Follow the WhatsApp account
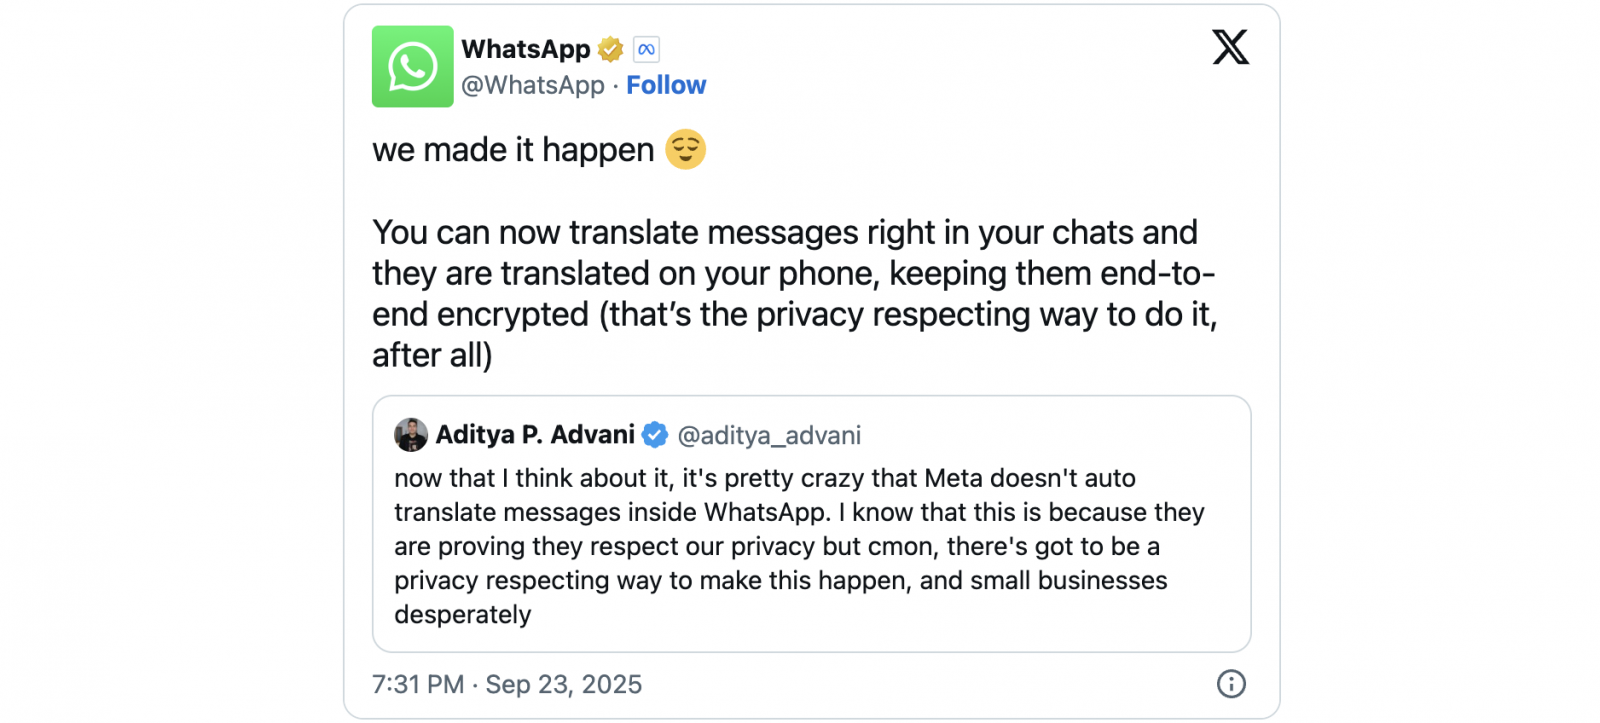The width and height of the screenshot is (1600, 723). point(666,86)
